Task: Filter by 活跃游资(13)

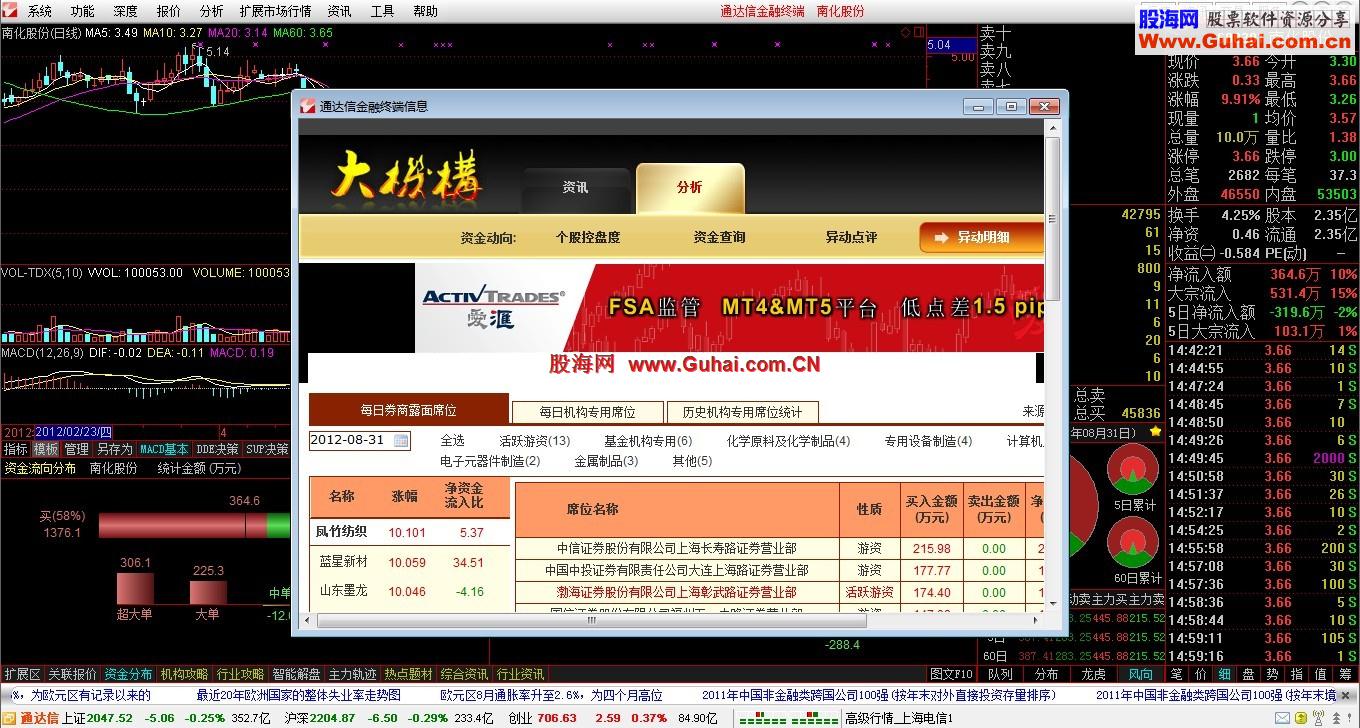Action: pyautogui.click(x=535, y=441)
